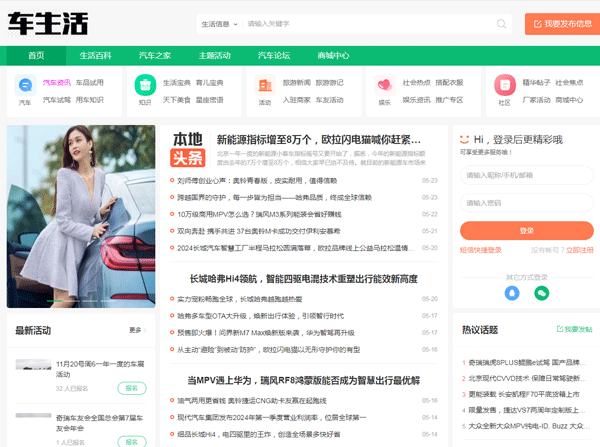Open the 育儿宝典 link

tap(209, 83)
